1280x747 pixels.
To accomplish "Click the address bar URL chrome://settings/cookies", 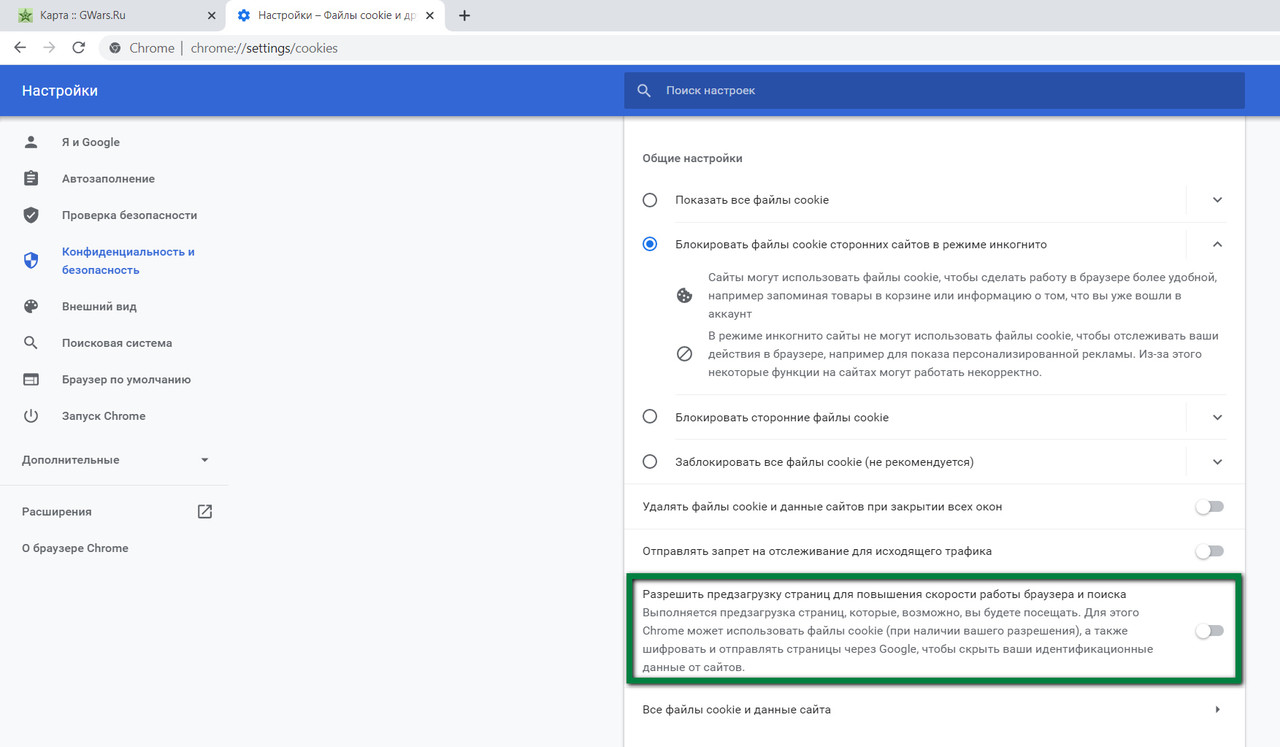I will 264,48.
